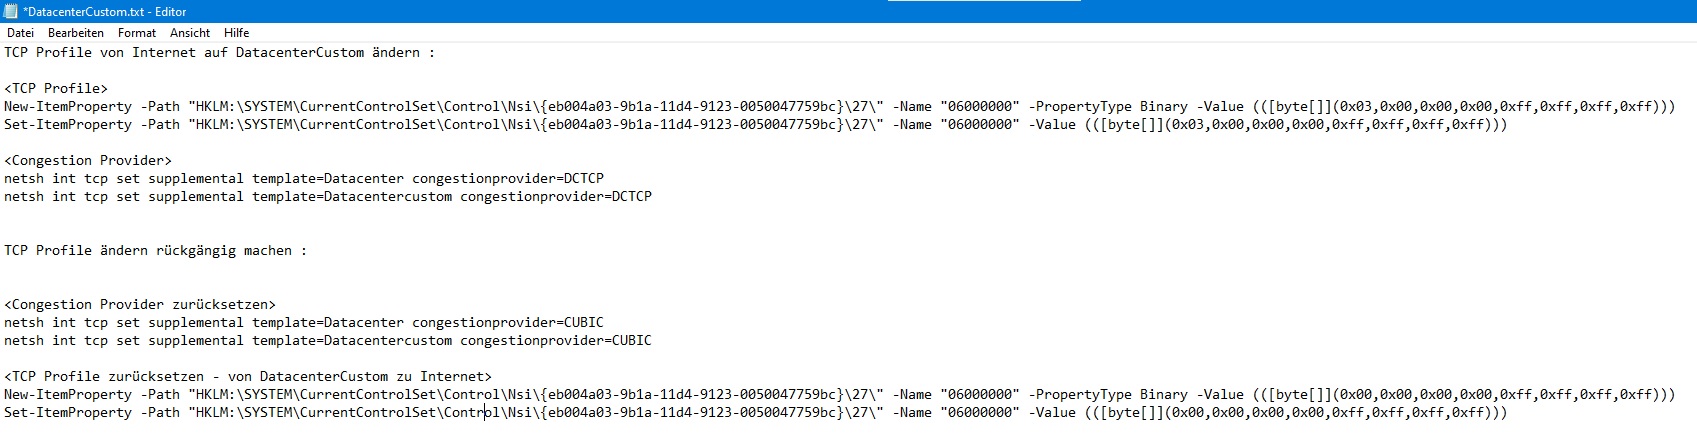Click the *DatacenterCustom.txt title bar text
Viewport: 1697px width, 437px height.
(105, 12)
